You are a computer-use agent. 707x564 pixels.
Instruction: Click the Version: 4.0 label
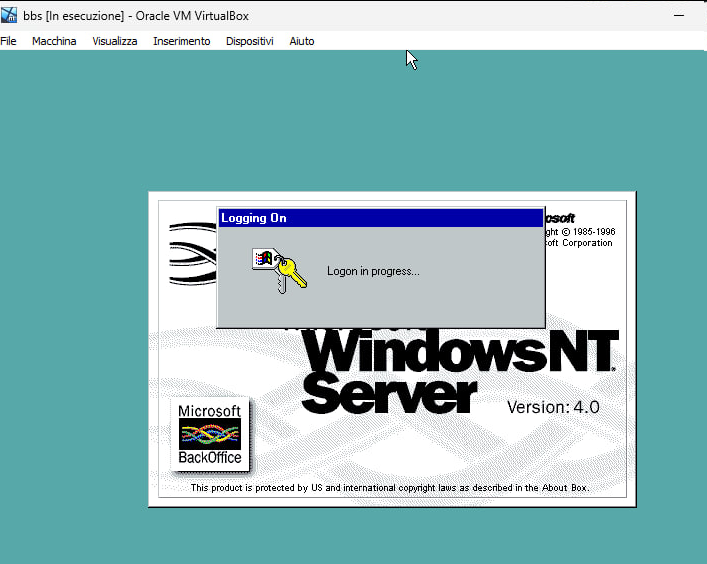(x=553, y=407)
